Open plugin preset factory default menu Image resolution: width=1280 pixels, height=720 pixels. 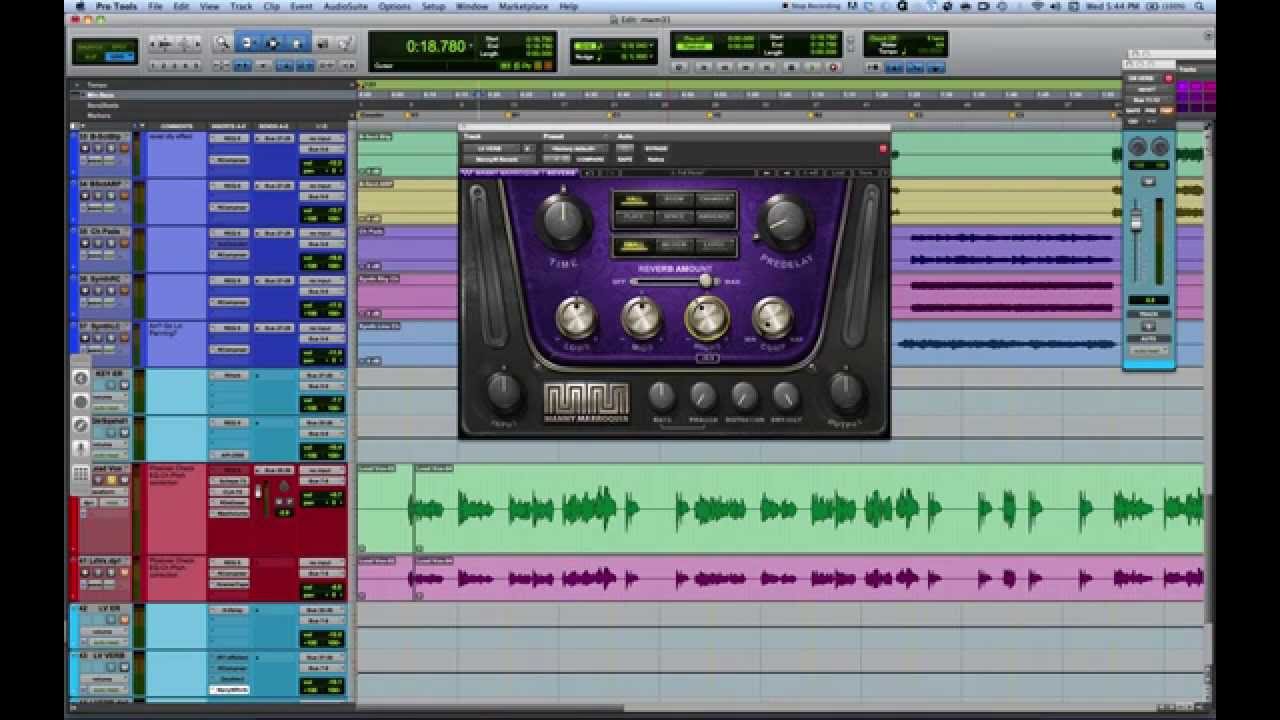(575, 148)
